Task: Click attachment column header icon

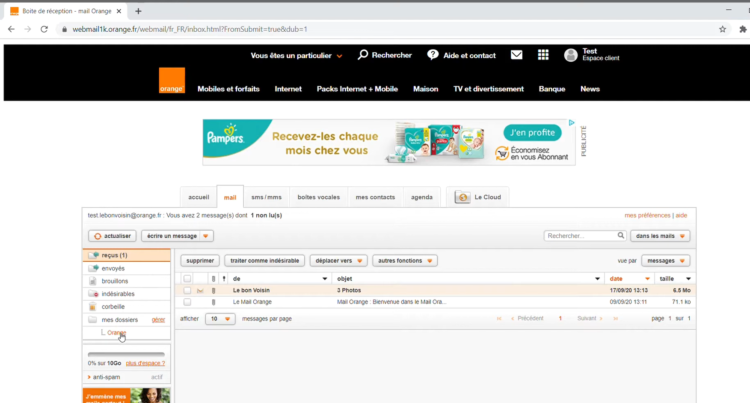Action: tap(213, 279)
